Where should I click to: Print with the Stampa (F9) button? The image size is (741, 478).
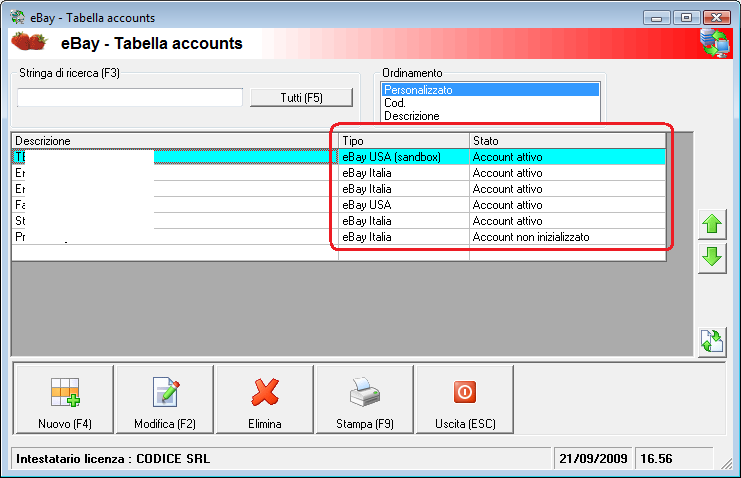(365, 400)
